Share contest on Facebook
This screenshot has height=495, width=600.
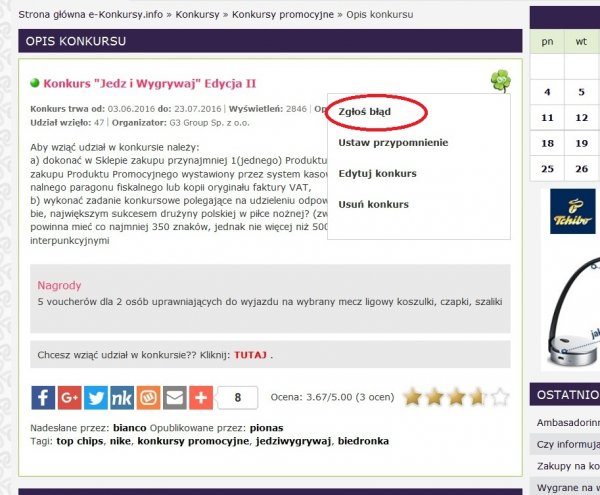(x=44, y=397)
